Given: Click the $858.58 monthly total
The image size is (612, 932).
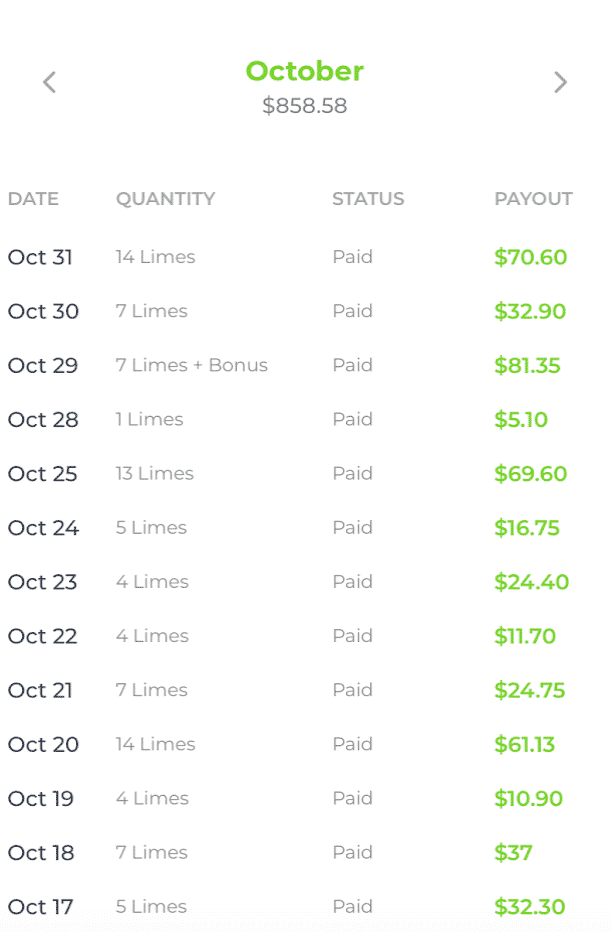Looking at the screenshot, I should coord(304,106).
